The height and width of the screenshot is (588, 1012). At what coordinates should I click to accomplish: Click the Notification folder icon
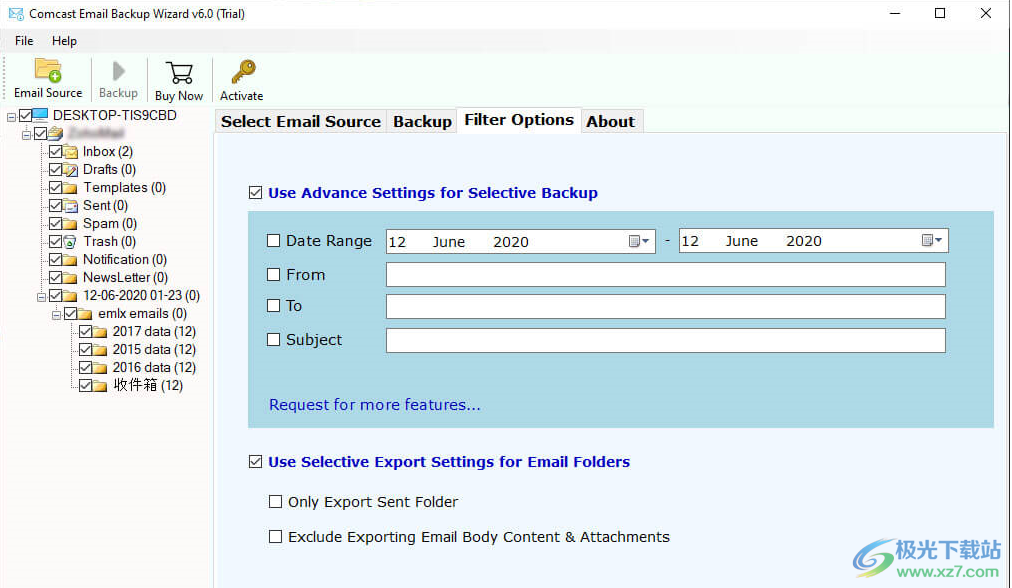tap(71, 259)
